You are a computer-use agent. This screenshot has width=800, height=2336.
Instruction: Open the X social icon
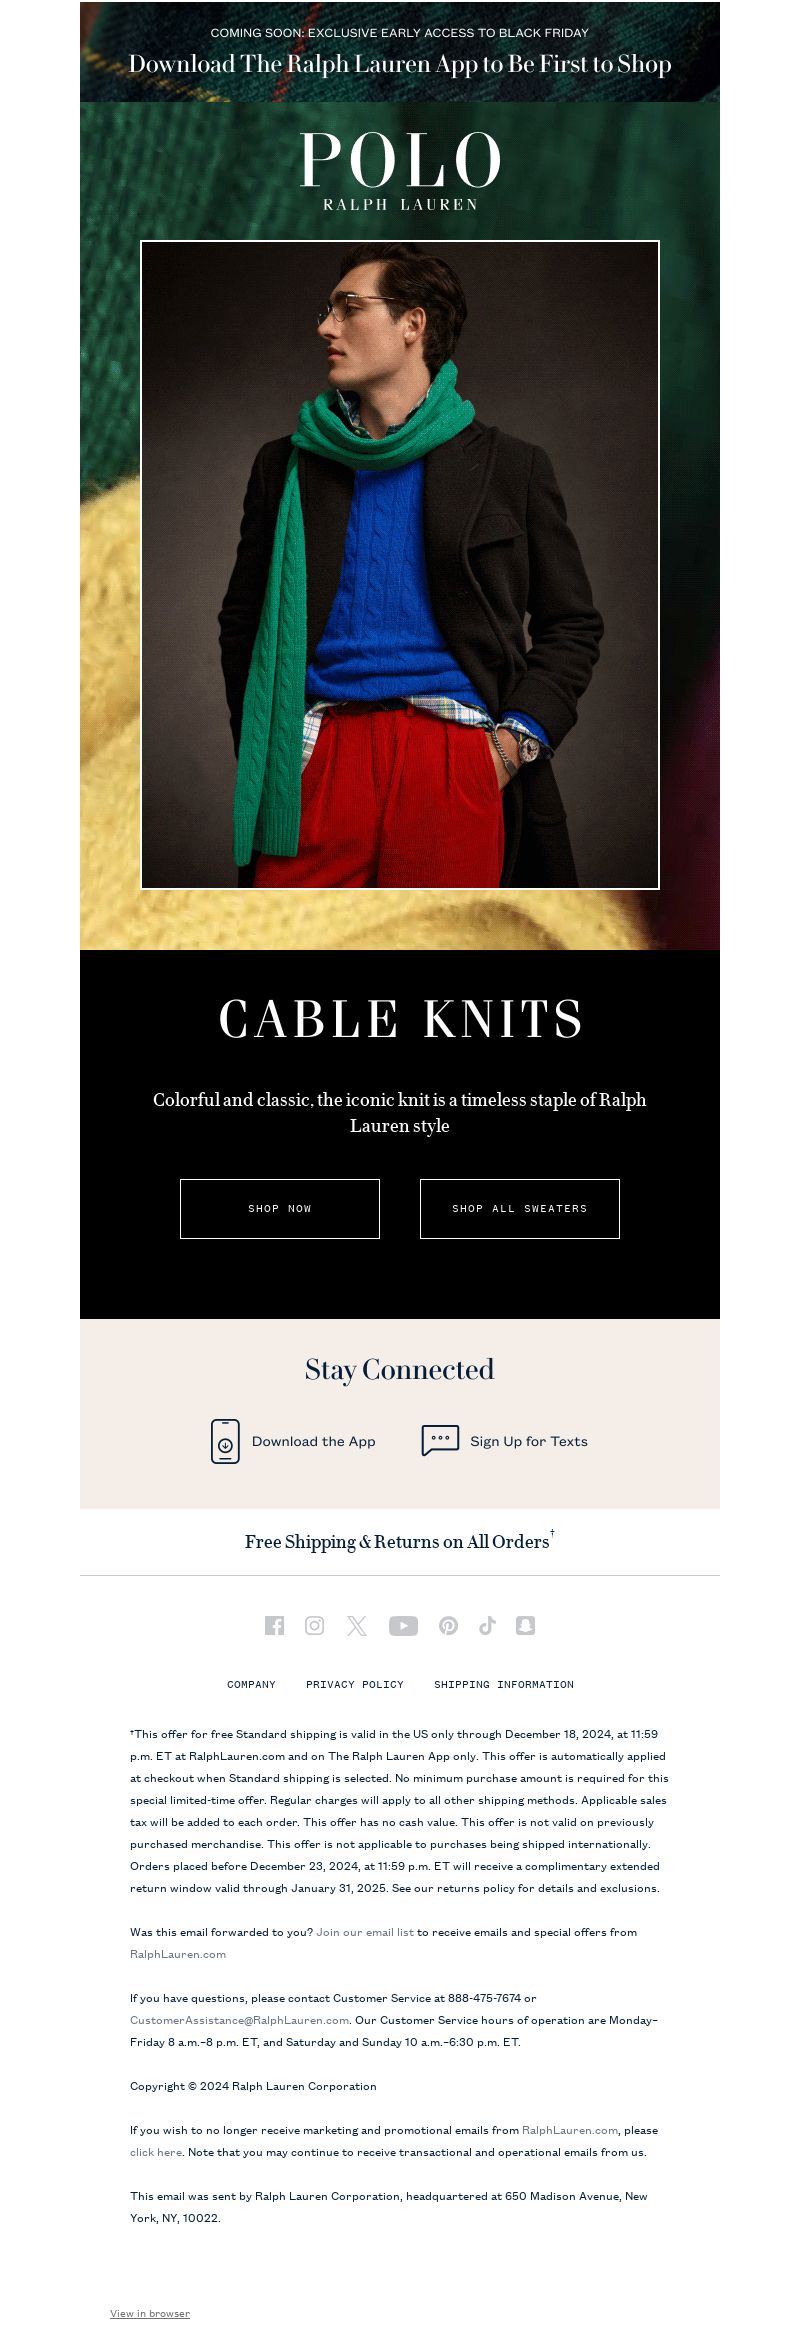coord(357,1625)
